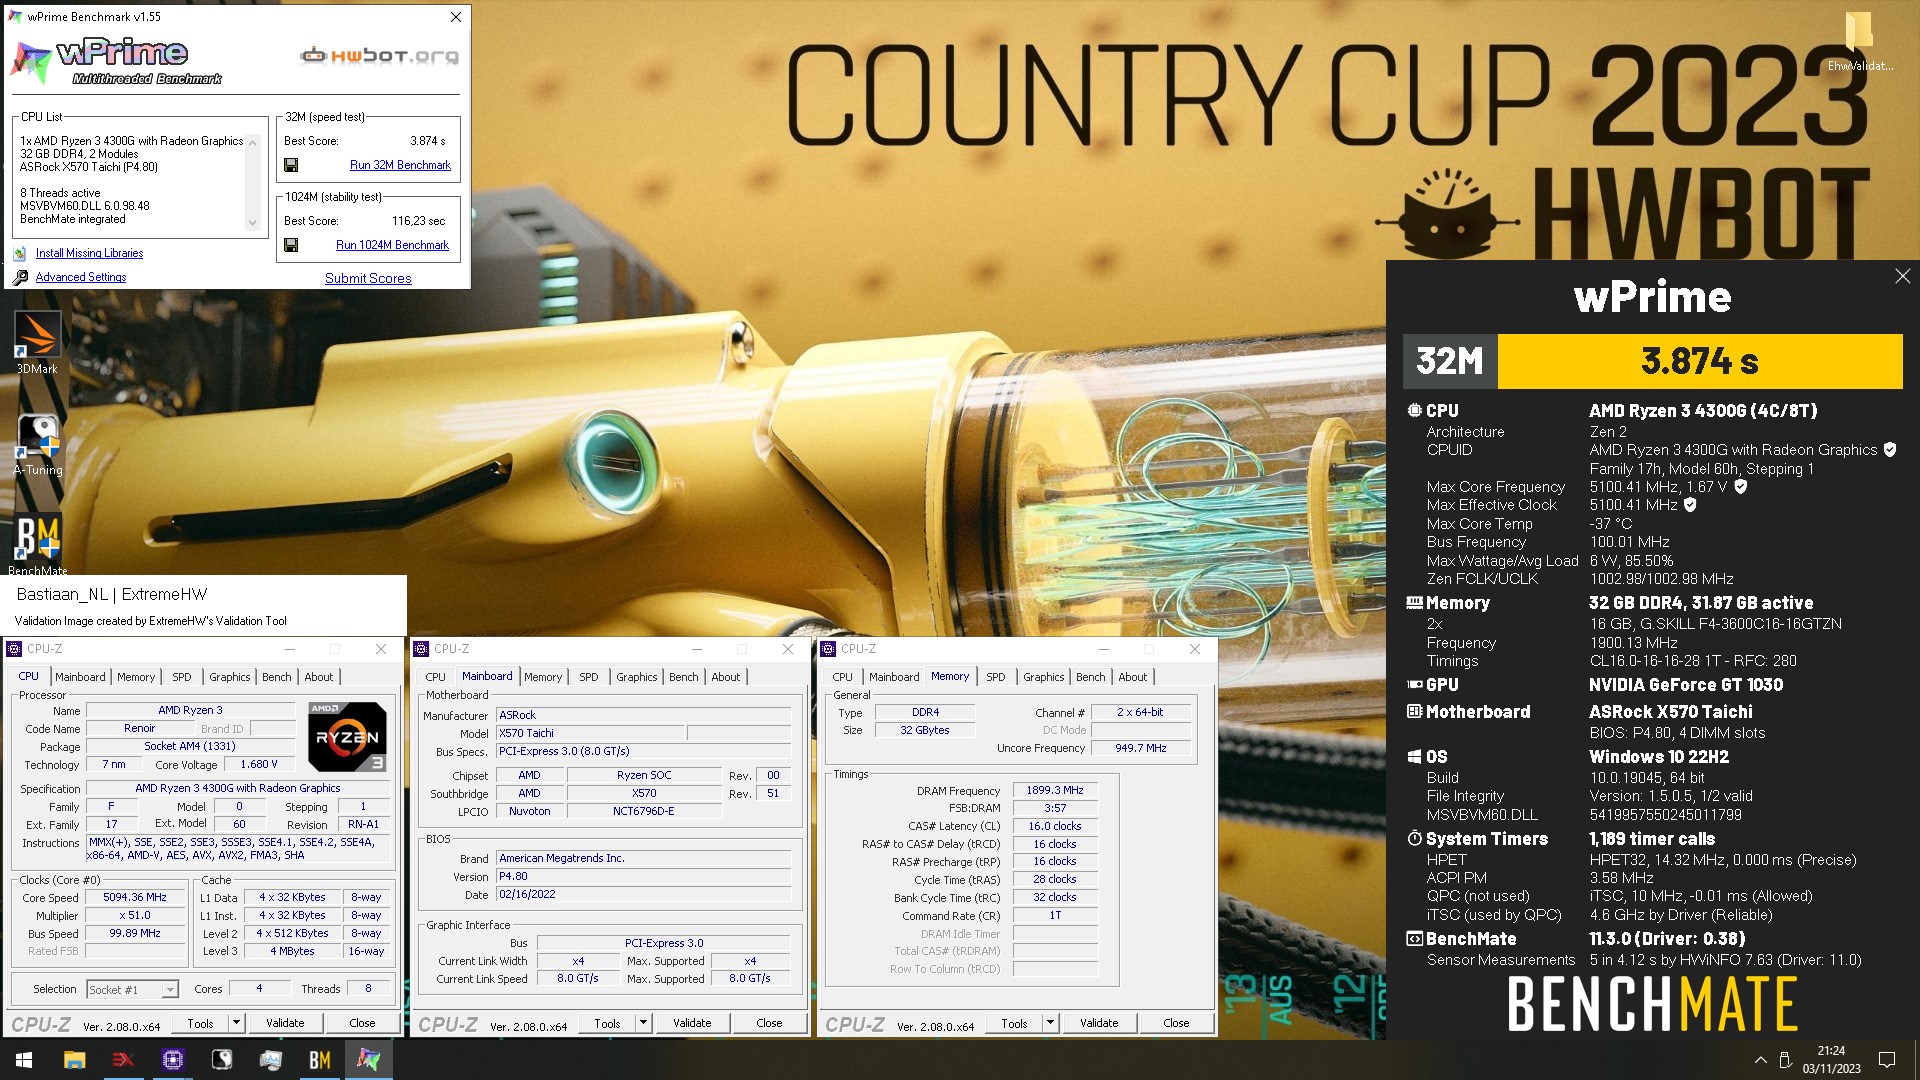Click Validate in first CPU-Z window
The image size is (1920, 1080).
coord(285,1023)
